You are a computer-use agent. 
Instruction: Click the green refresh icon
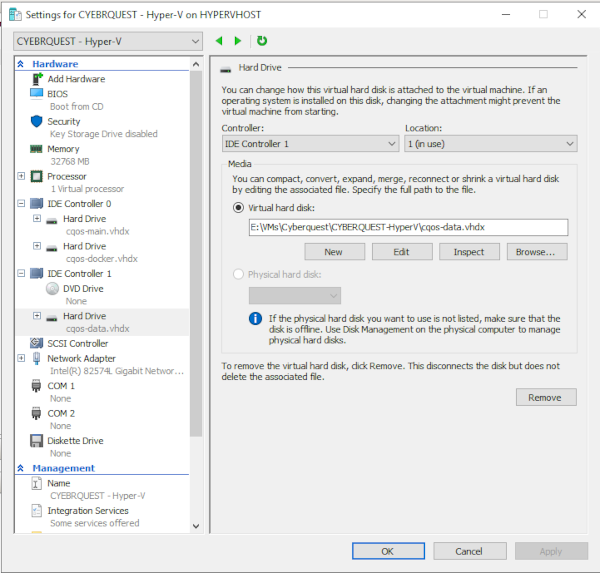click(262, 41)
